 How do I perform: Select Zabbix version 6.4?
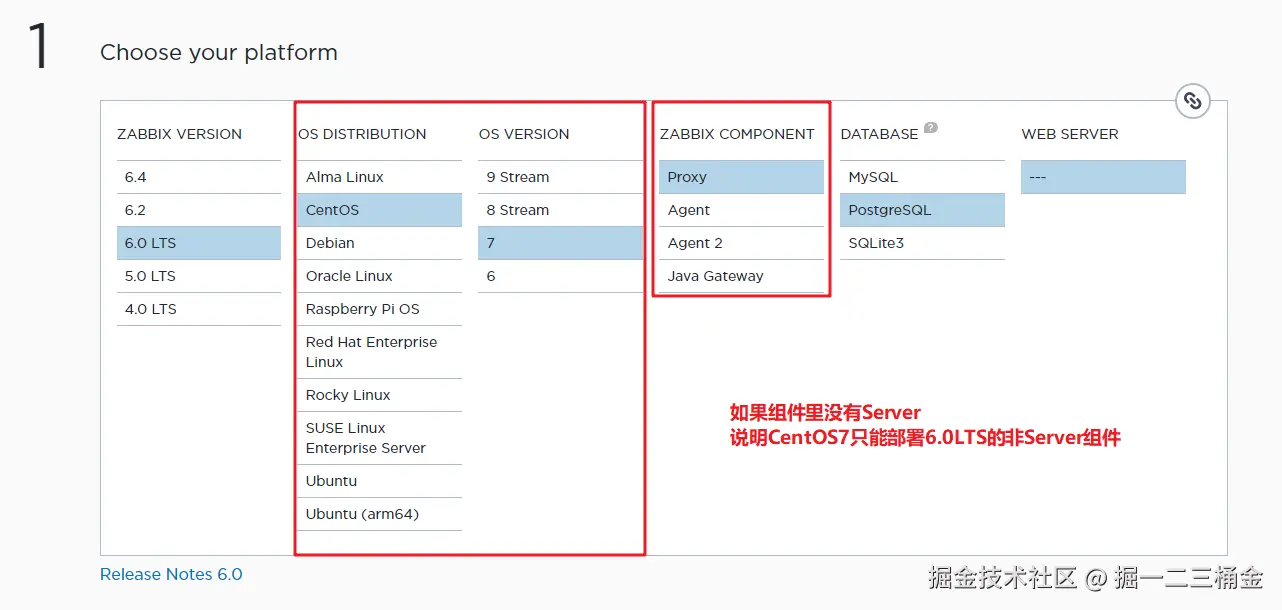(x=199, y=177)
